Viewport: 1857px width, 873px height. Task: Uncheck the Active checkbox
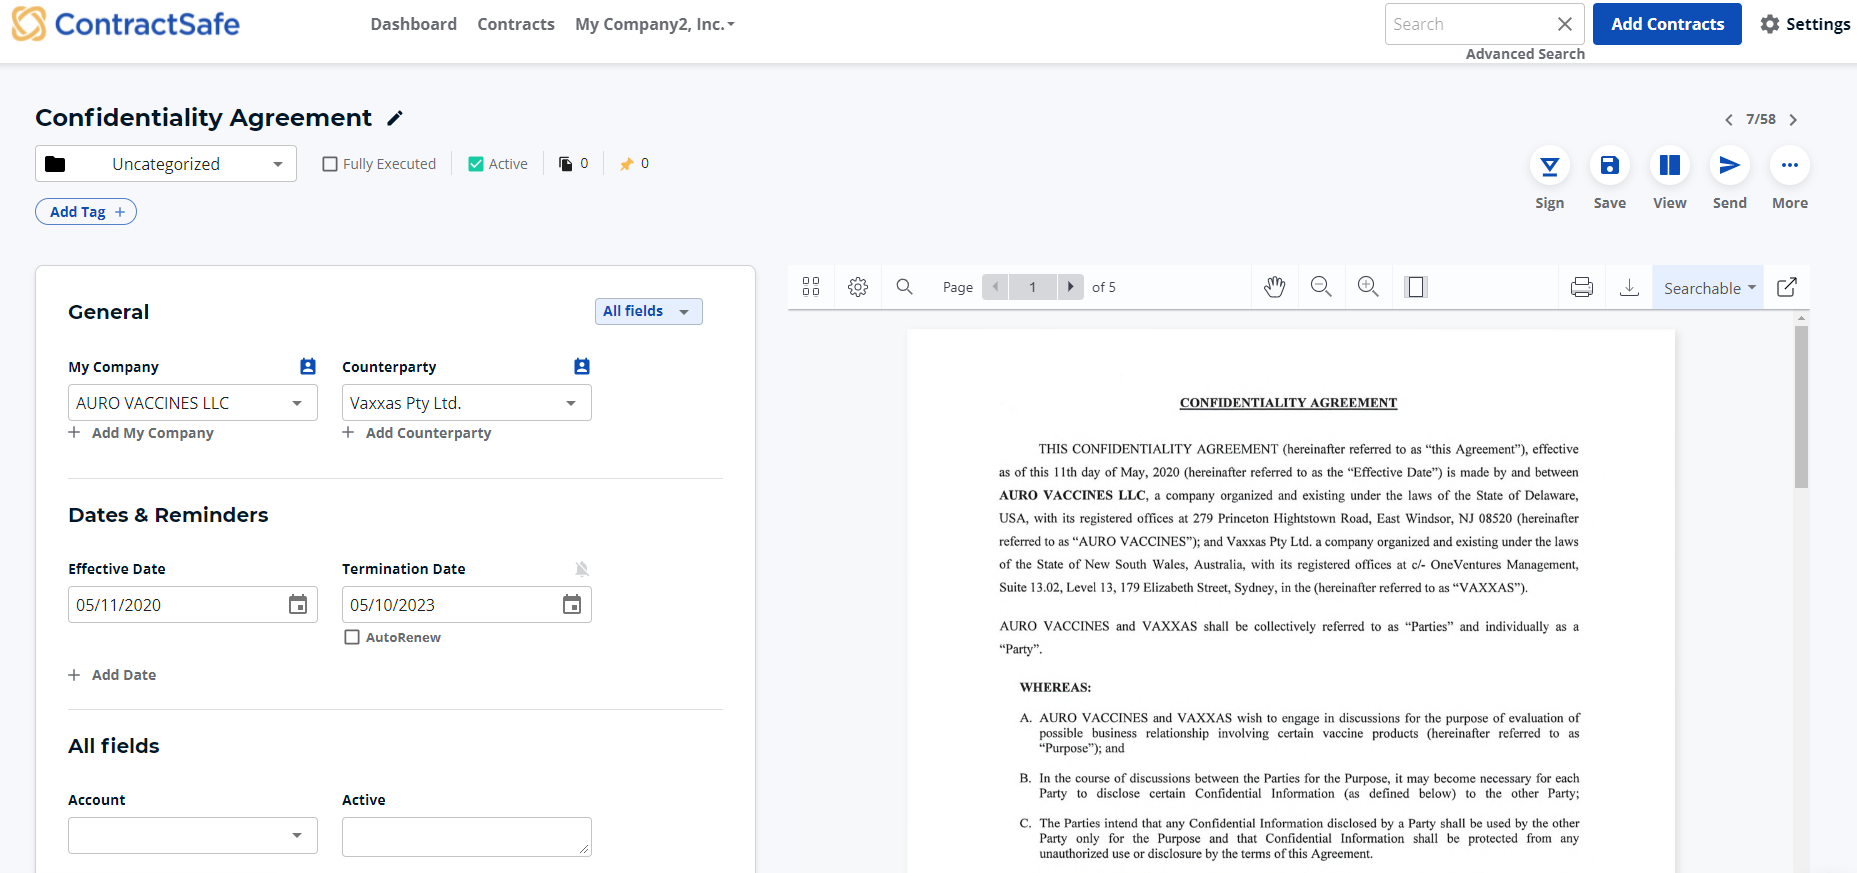(x=476, y=164)
